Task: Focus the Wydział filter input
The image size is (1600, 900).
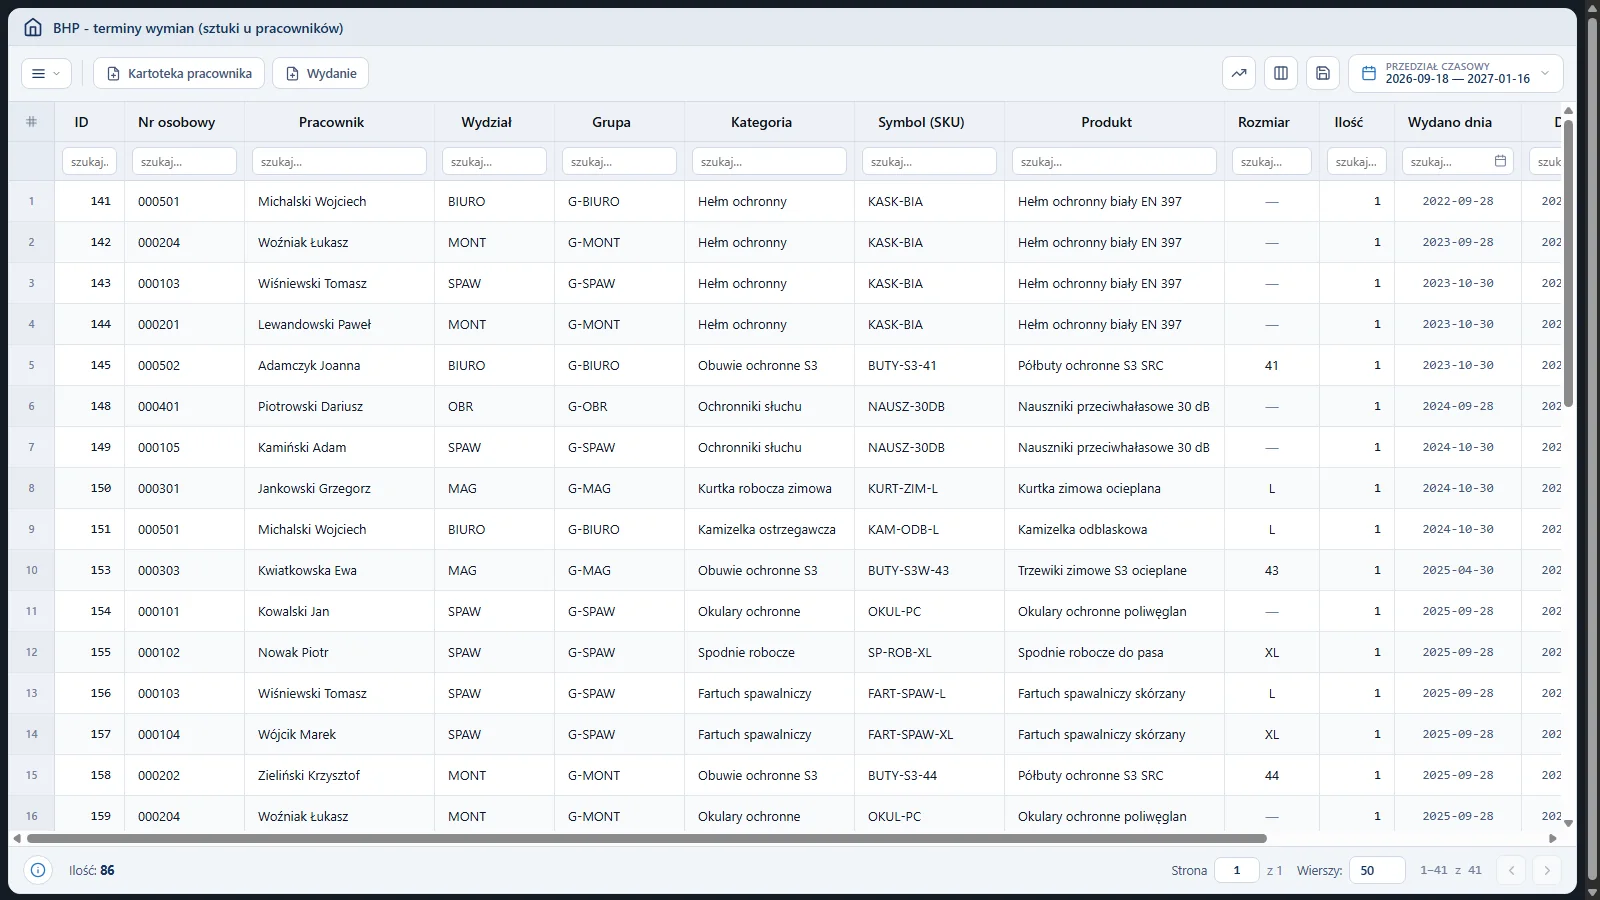Action: click(495, 161)
